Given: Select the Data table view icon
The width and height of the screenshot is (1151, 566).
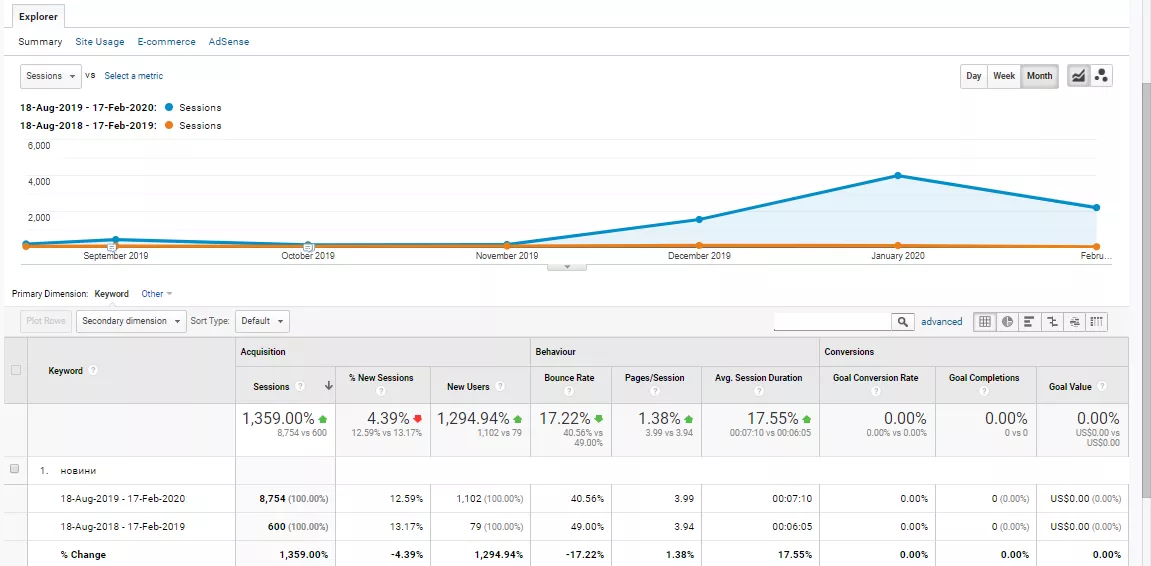Looking at the screenshot, I should pos(985,321).
